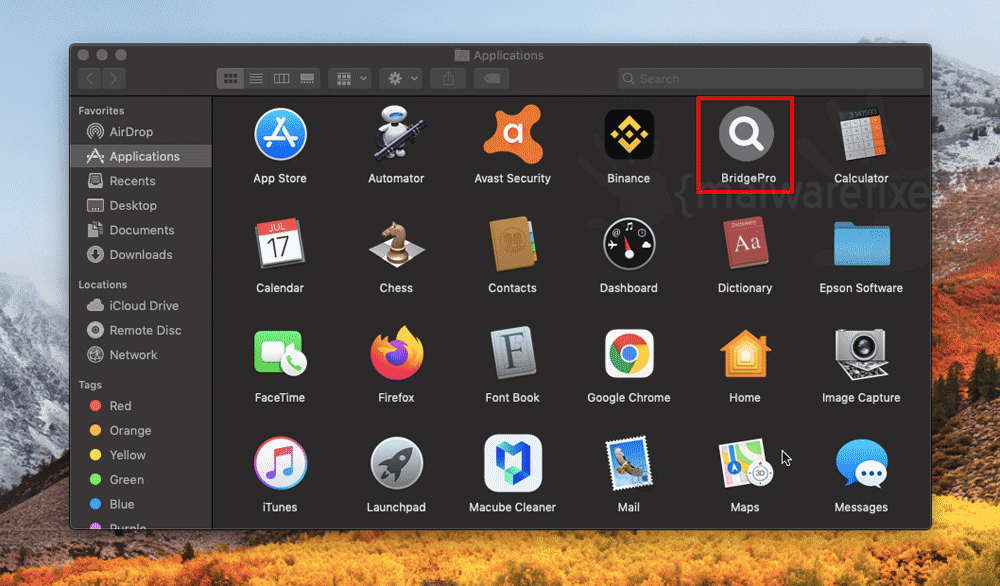Go forward with the right arrow
Viewport: 1000px width, 586px height.
point(114,78)
